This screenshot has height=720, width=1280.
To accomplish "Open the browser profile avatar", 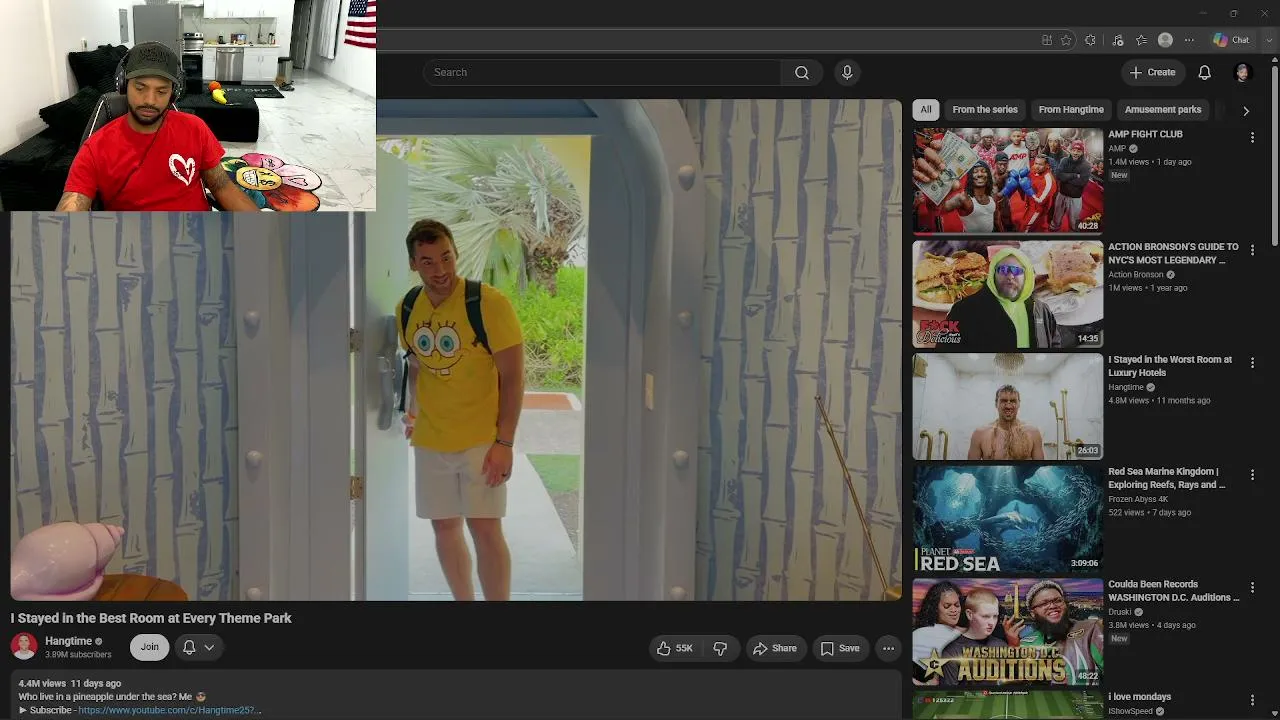I will pos(1165,40).
